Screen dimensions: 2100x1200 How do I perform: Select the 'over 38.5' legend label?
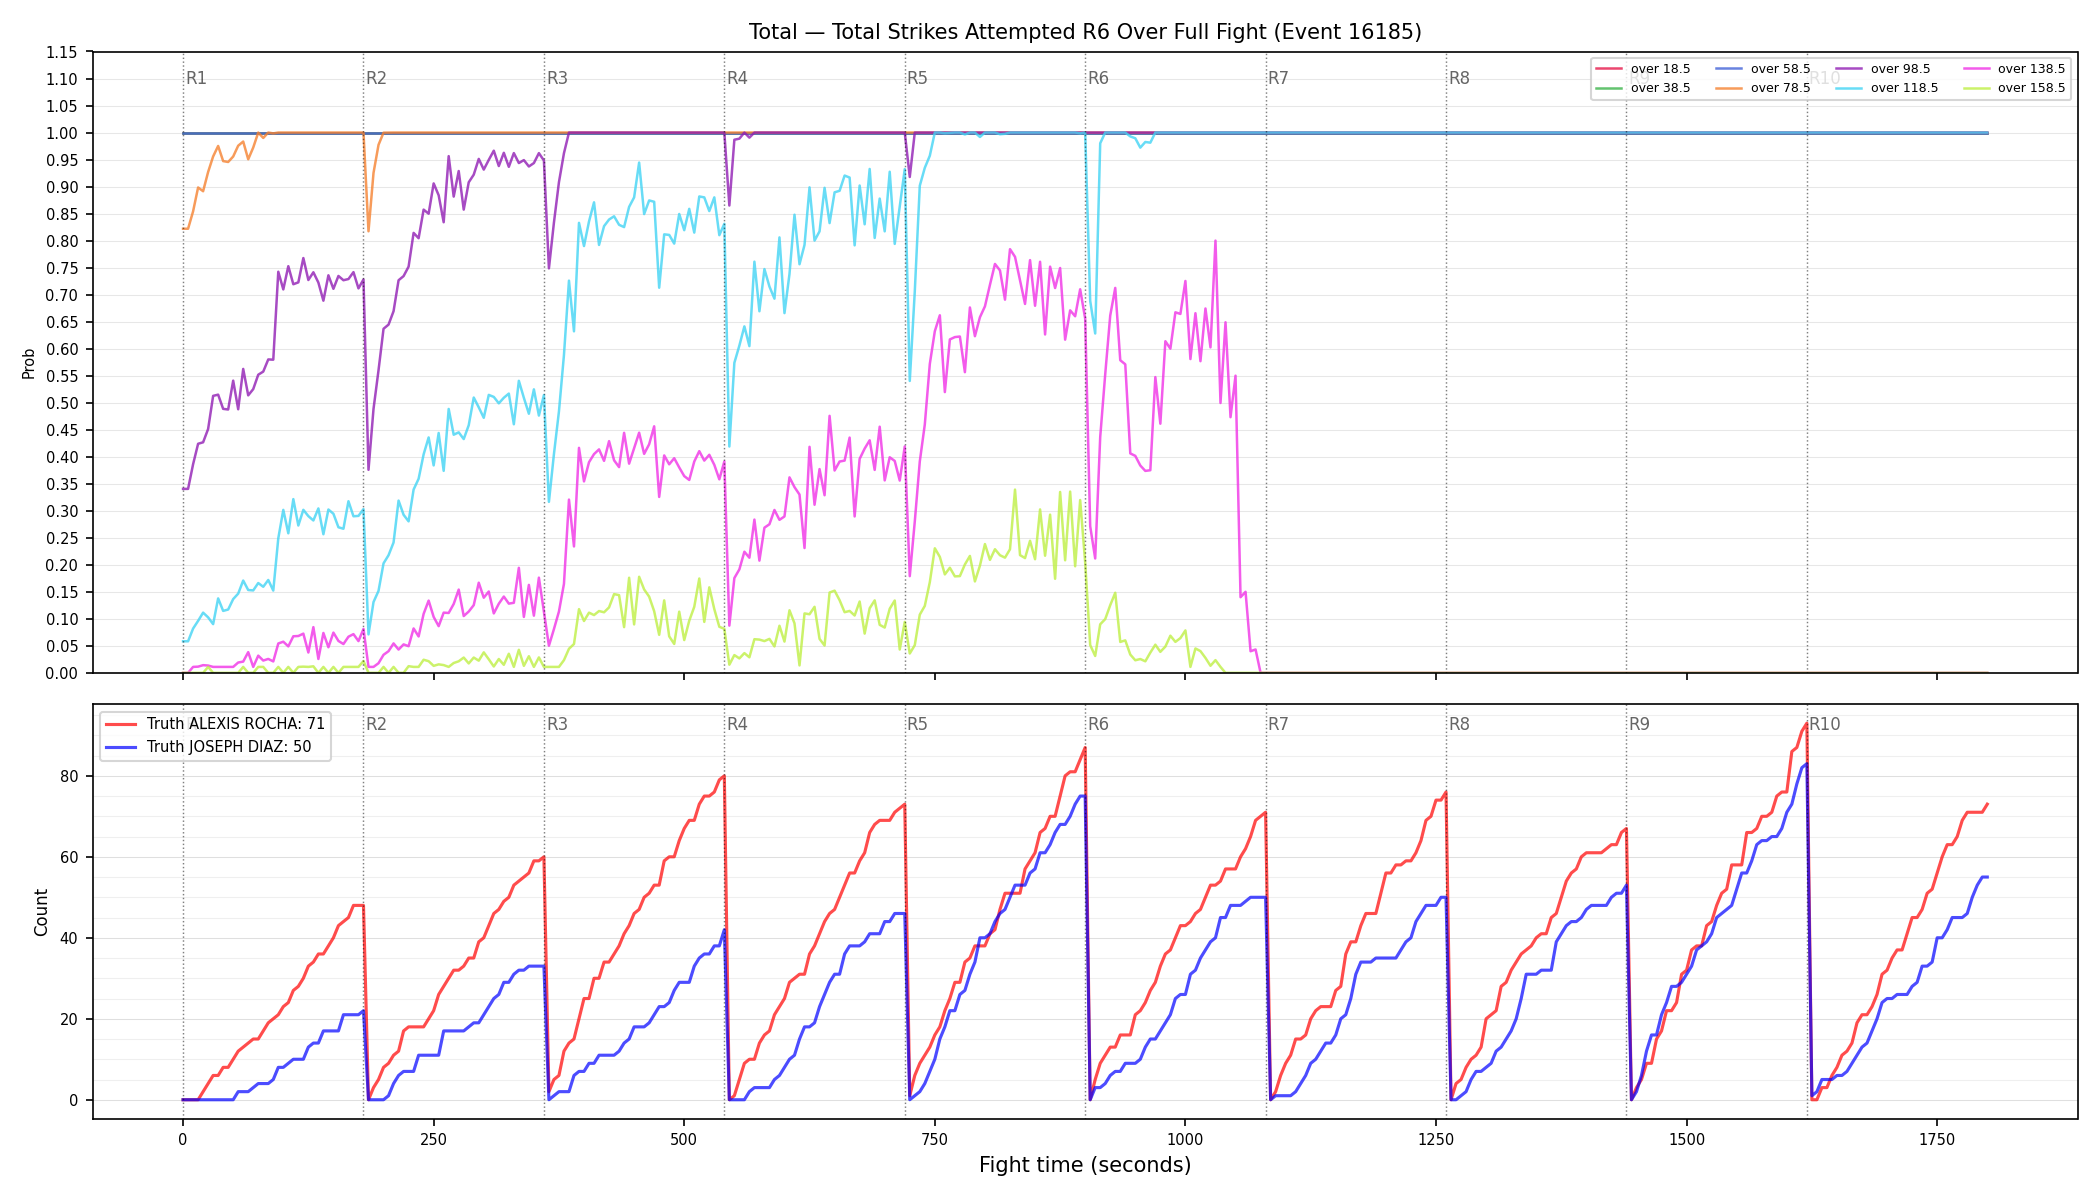tap(1660, 88)
